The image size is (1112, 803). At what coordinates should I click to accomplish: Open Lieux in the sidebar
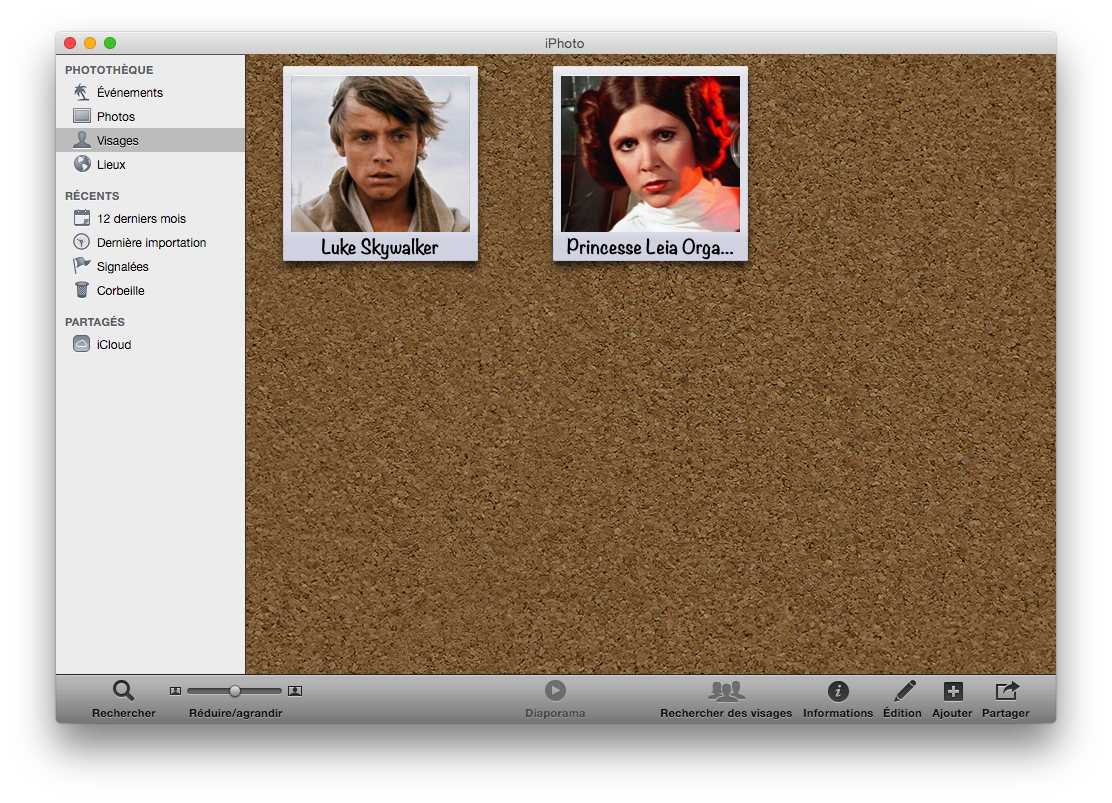(x=150, y=165)
